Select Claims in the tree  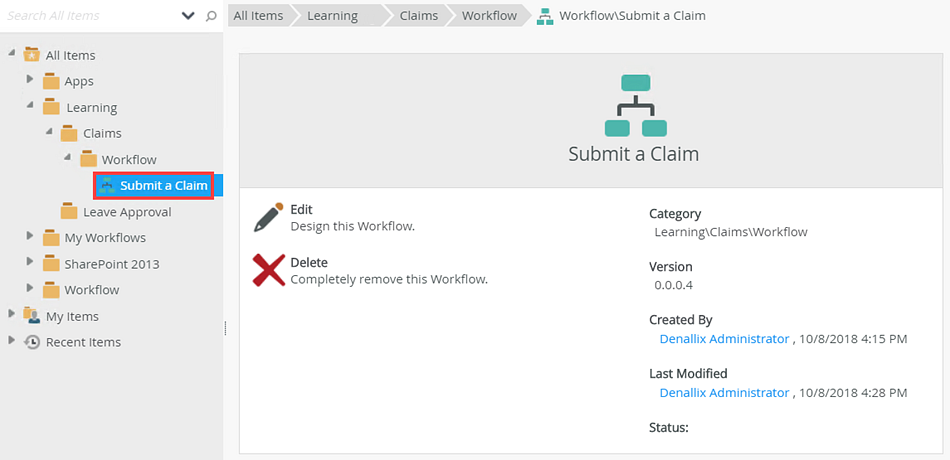coord(102,133)
